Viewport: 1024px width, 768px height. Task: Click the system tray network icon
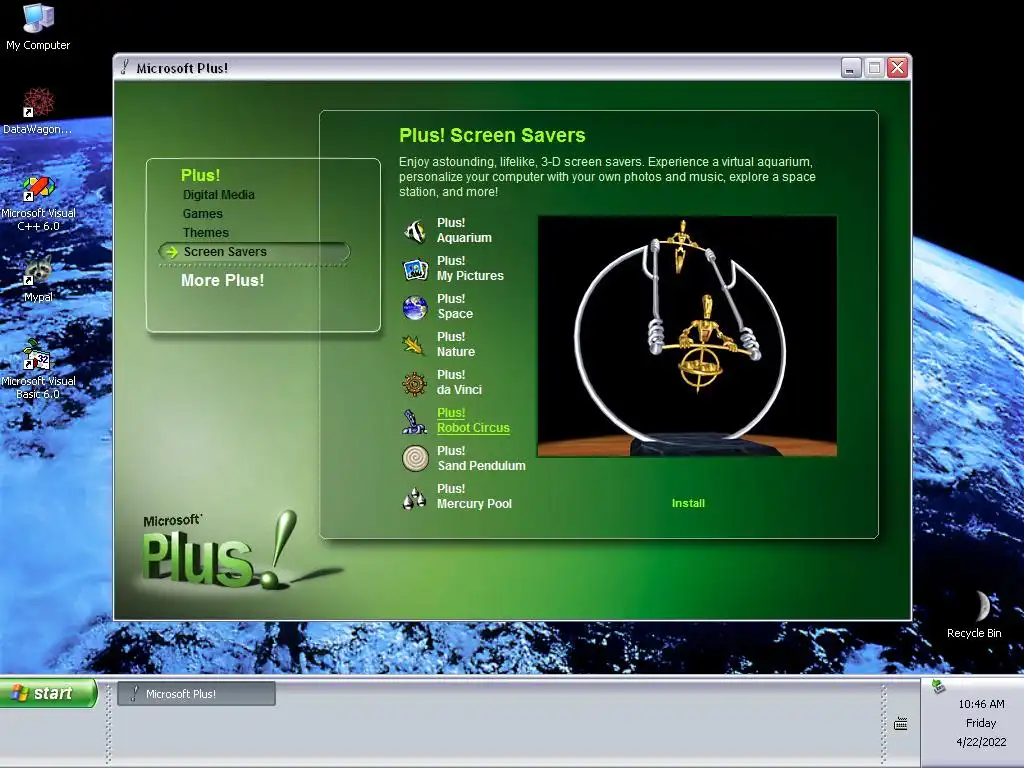pos(938,687)
